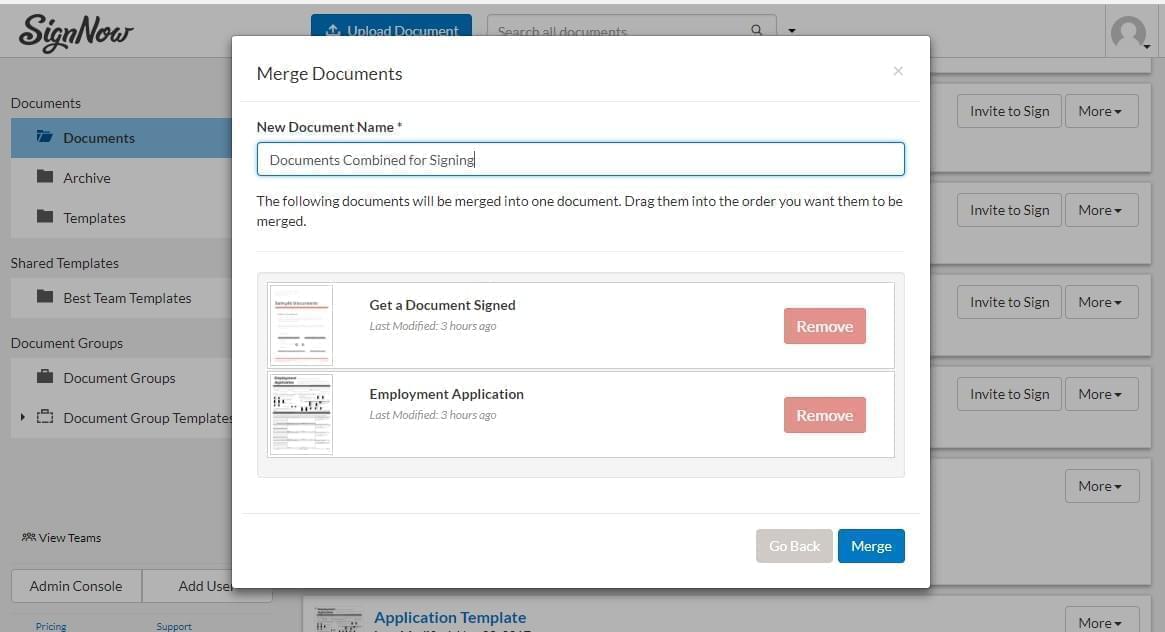Click the search magnifier icon
Viewport: 1165px width, 632px height.
[757, 31]
